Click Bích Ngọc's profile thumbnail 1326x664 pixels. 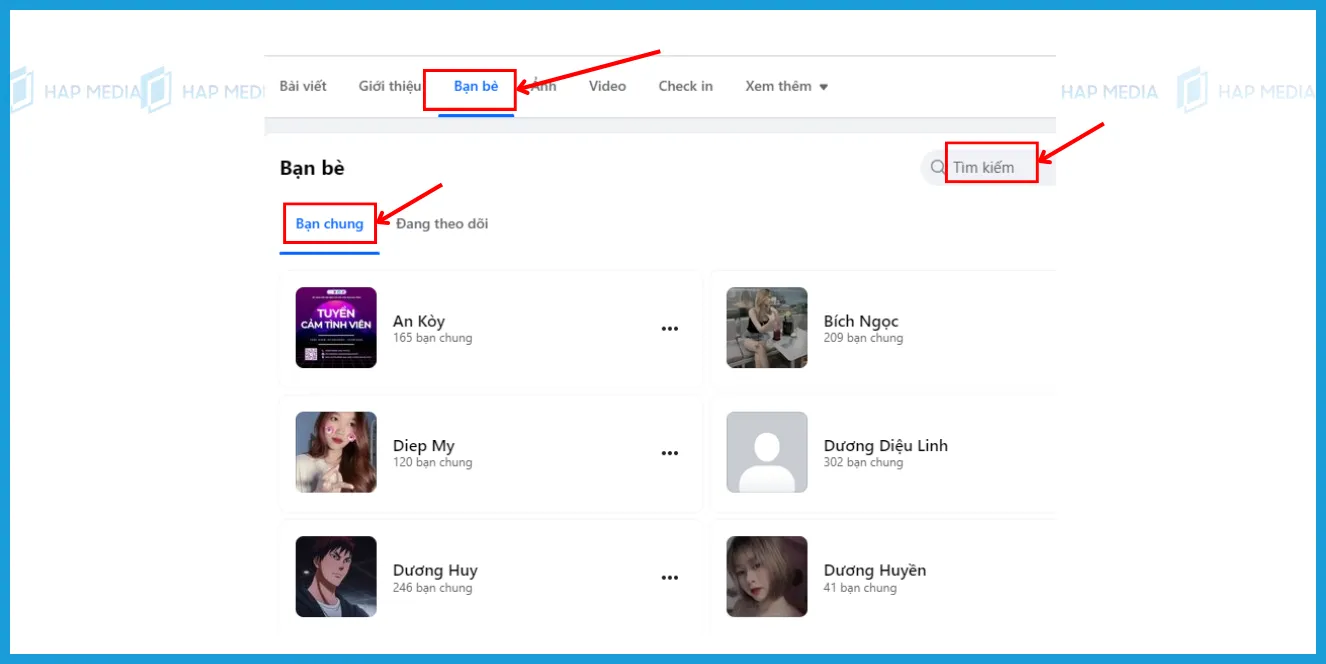point(766,328)
